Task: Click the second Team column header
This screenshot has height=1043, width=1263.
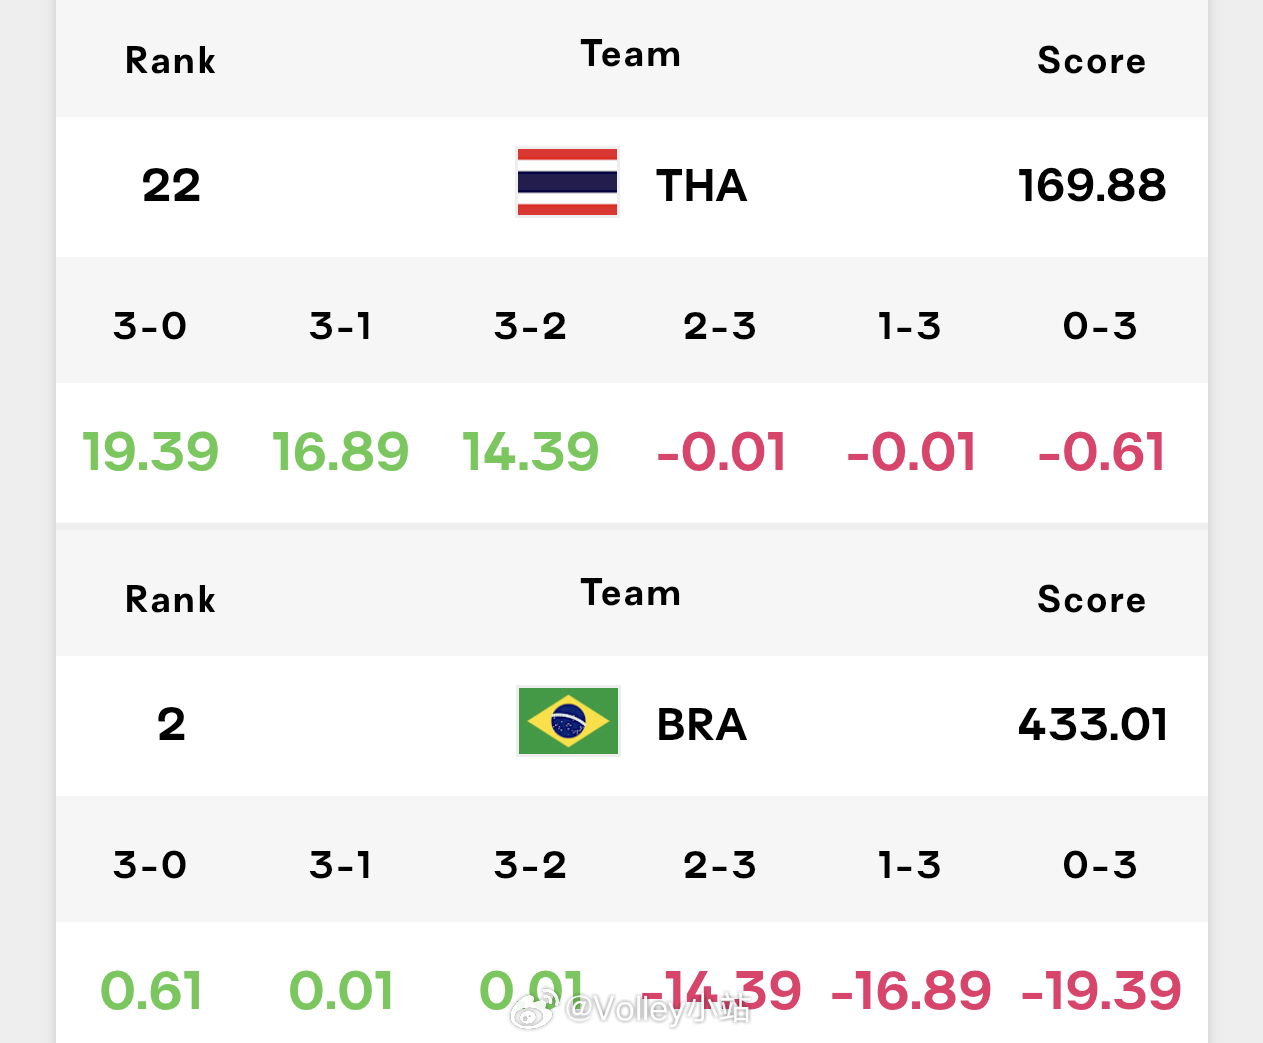Action: coord(631,593)
